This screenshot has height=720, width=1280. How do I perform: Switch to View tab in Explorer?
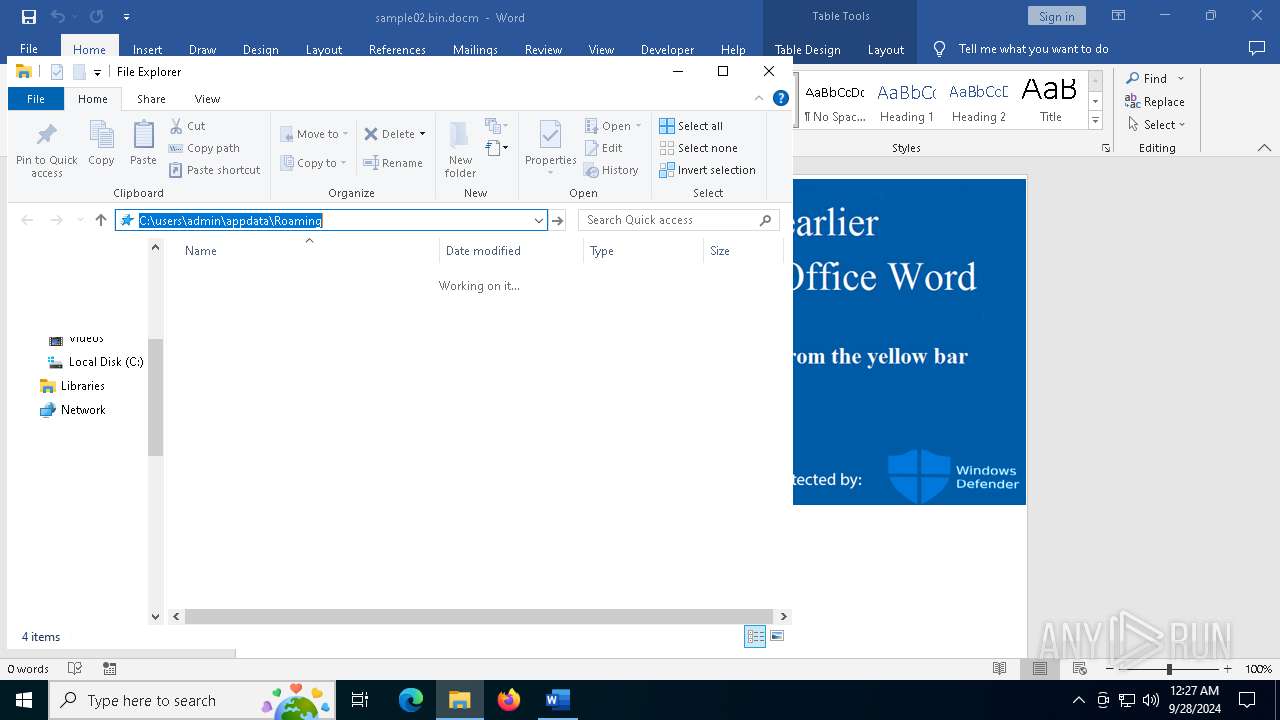(x=207, y=98)
